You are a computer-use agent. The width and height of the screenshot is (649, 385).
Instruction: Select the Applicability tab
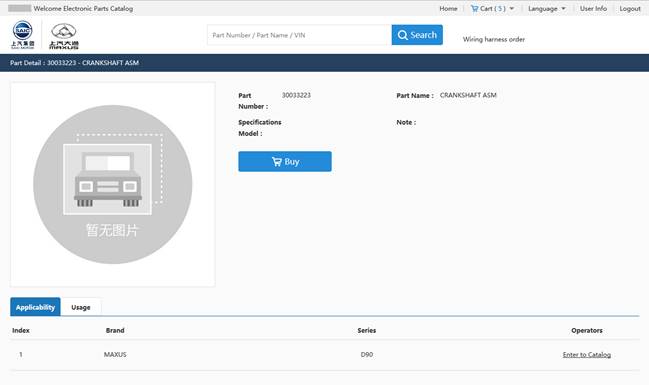click(x=35, y=307)
